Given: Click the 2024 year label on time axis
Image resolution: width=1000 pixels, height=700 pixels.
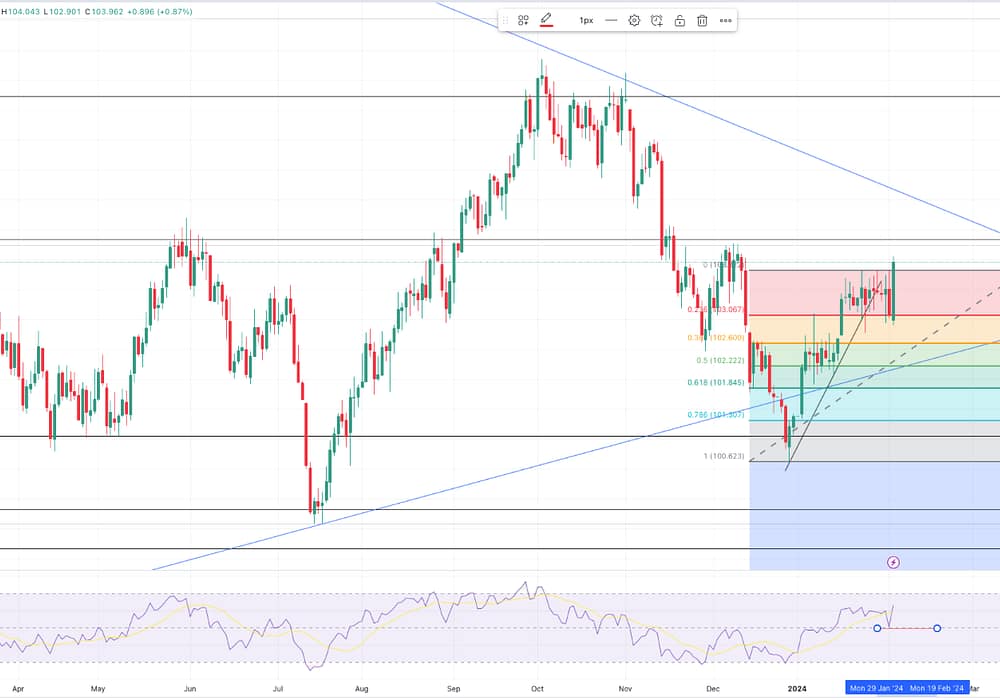Looking at the screenshot, I should 797,688.
